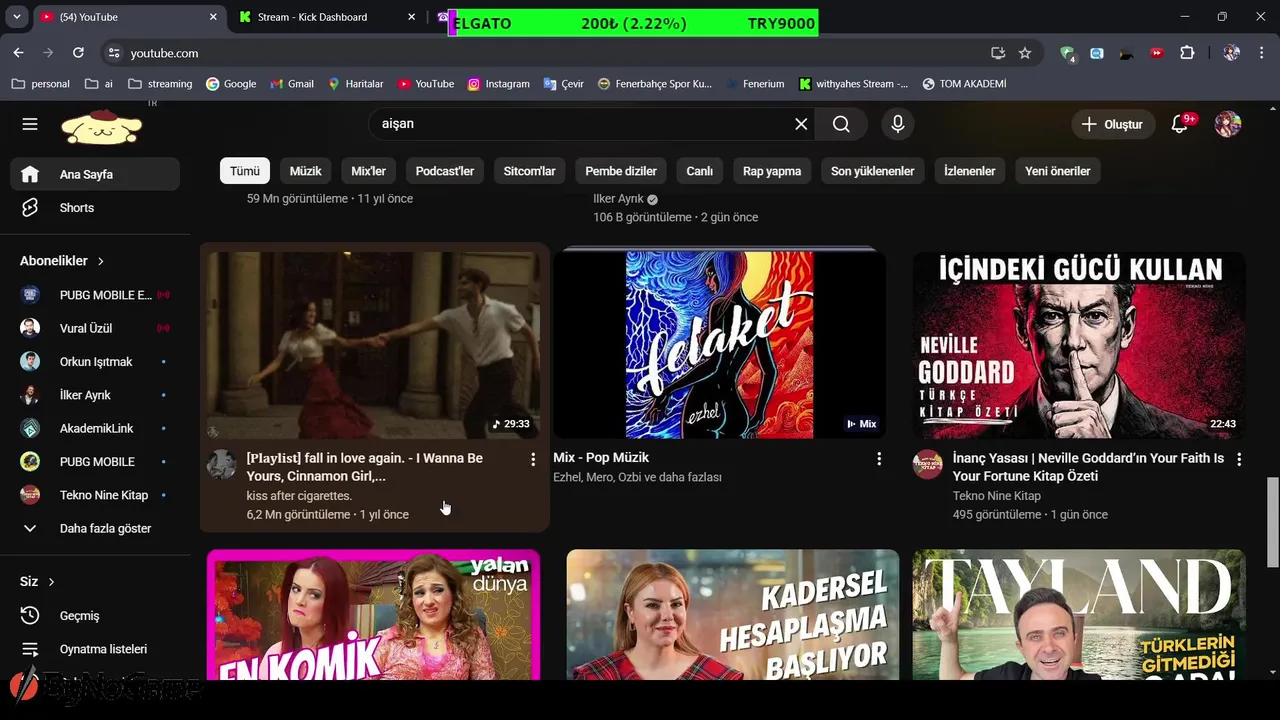Open Oynatma listeleri in the sidebar

pyautogui.click(x=95, y=649)
